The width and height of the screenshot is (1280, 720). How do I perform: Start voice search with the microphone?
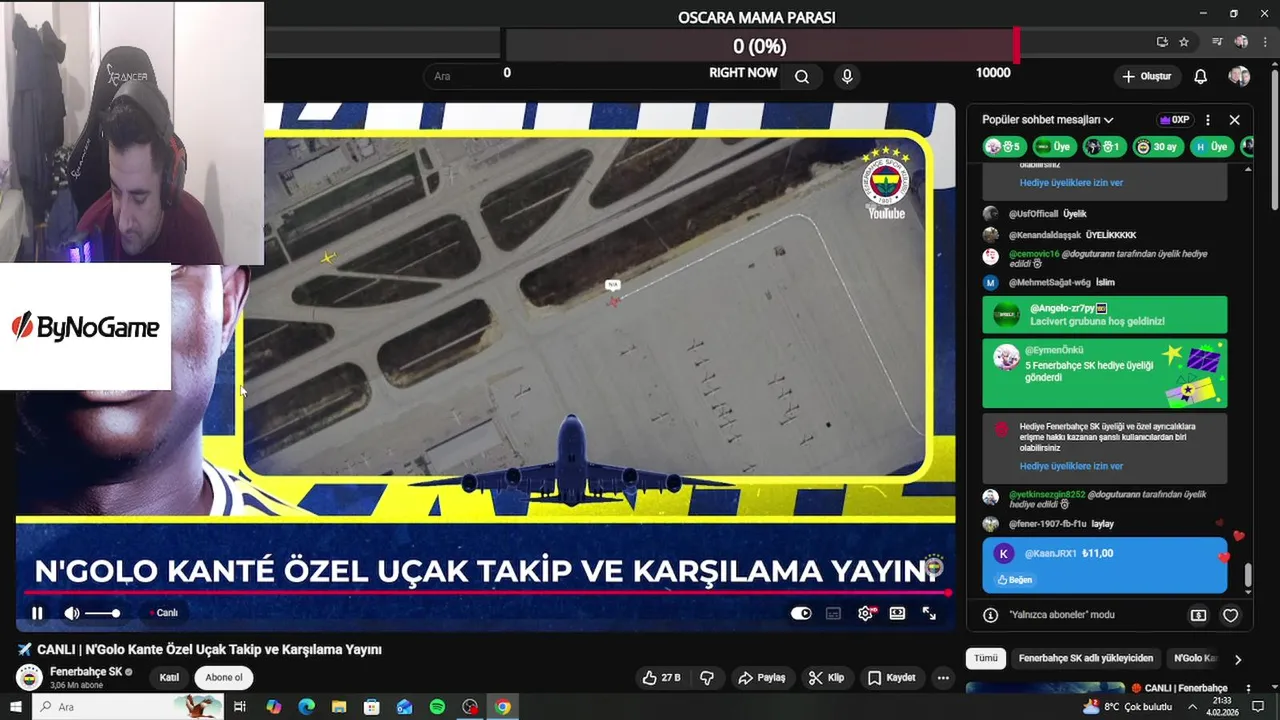(847, 76)
